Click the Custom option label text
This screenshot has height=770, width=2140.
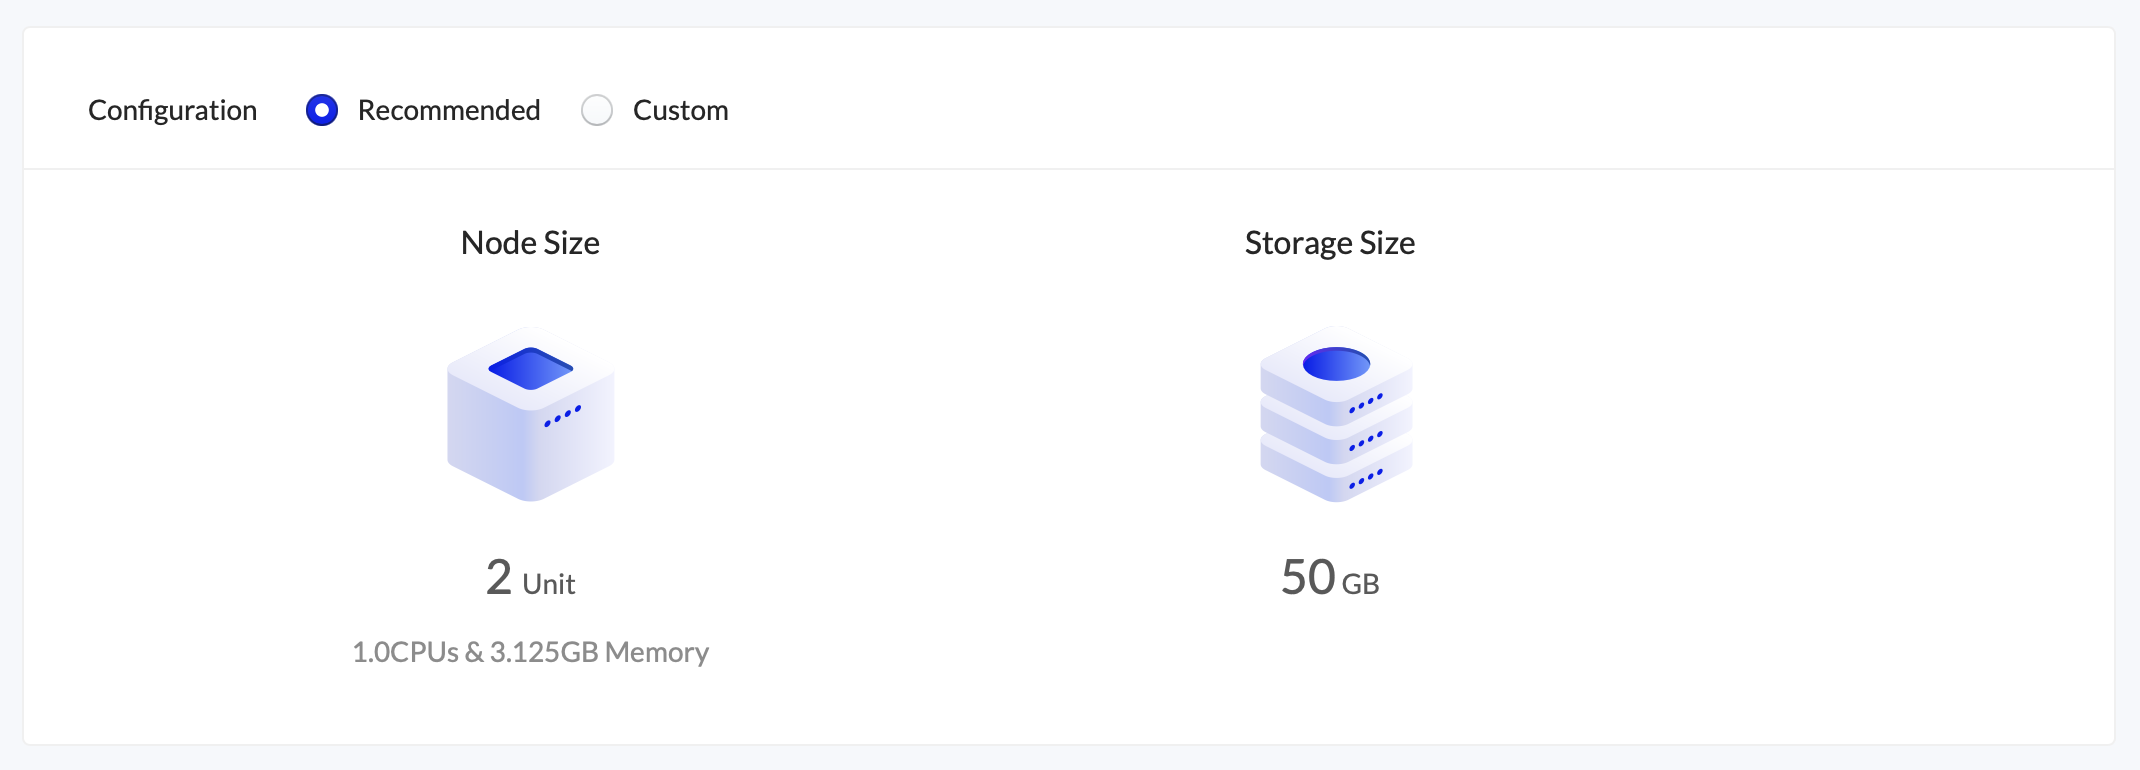point(680,110)
